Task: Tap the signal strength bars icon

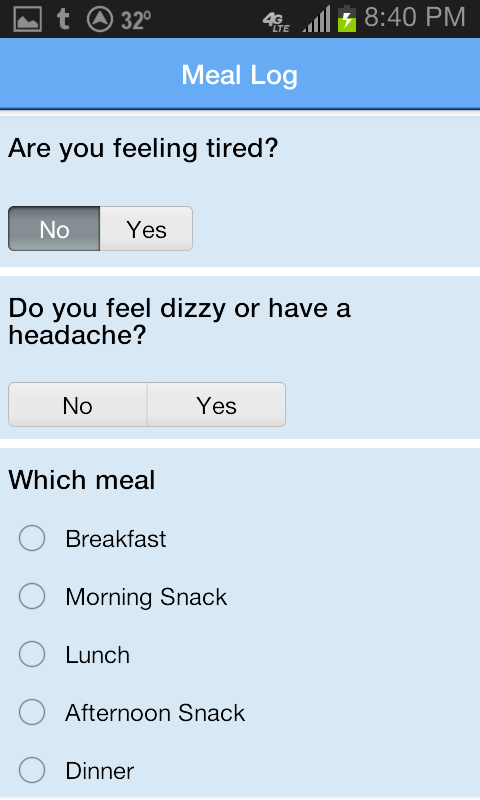Action: [x=316, y=19]
